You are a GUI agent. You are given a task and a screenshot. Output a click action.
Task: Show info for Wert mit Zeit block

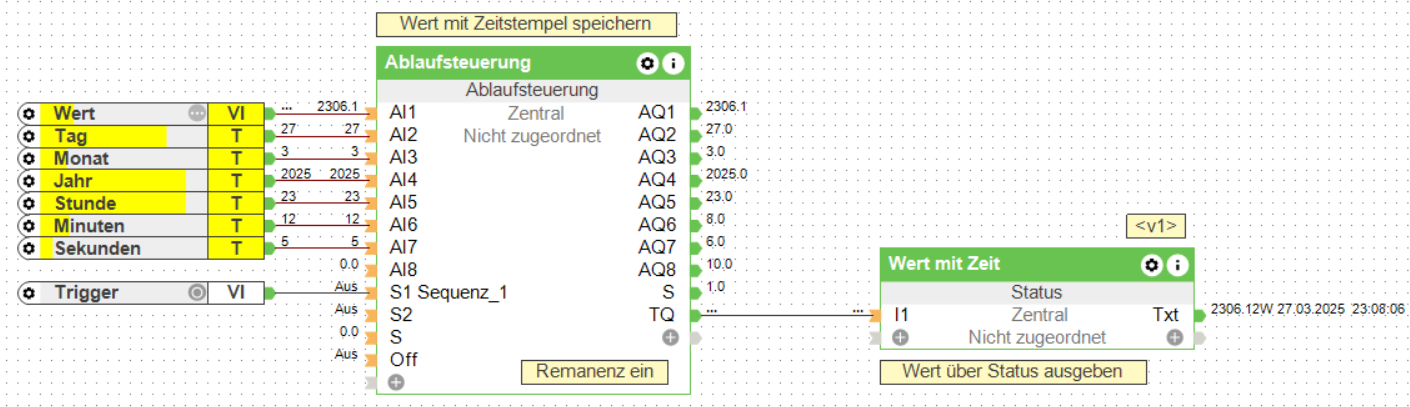1177,265
